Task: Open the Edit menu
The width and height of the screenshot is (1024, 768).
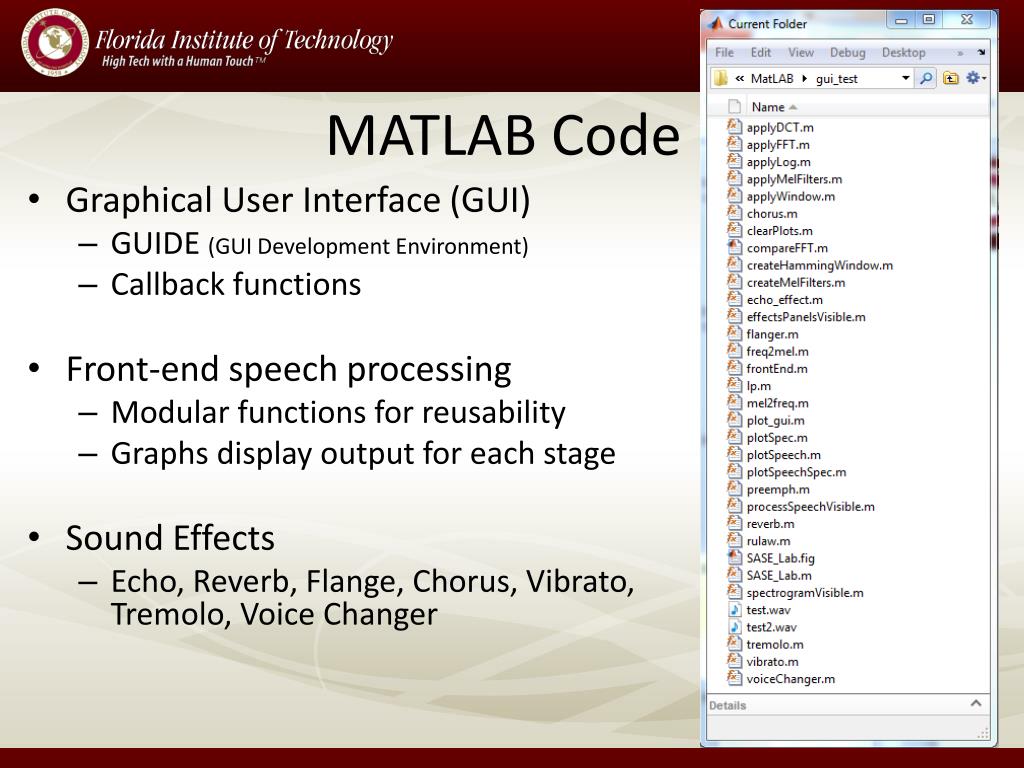Action: 761,52
